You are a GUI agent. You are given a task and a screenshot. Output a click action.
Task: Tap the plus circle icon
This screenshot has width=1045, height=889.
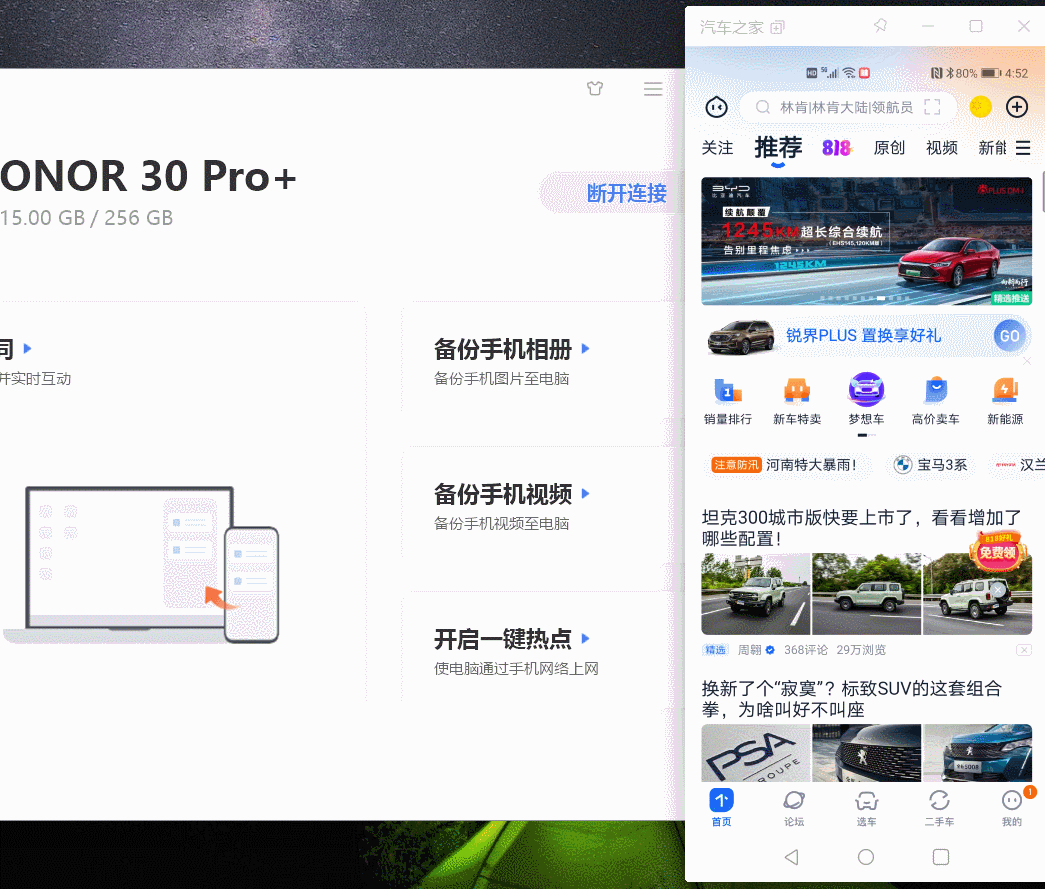pyautogui.click(x=1017, y=107)
